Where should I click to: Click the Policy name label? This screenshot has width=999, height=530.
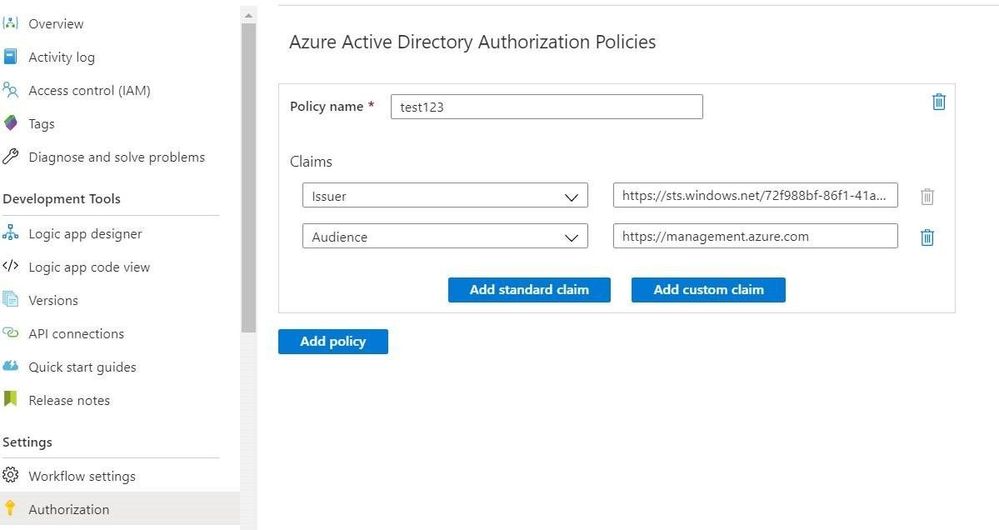[x=327, y=106]
